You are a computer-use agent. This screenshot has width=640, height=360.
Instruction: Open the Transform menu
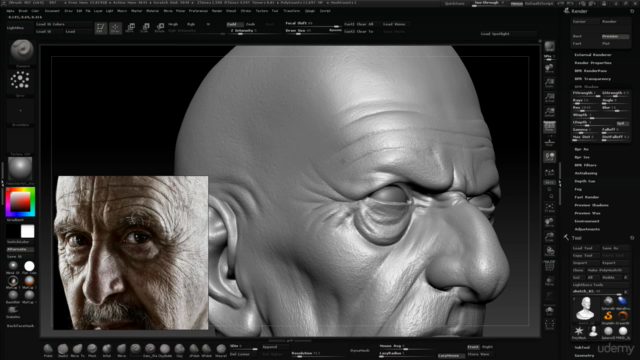291,11
